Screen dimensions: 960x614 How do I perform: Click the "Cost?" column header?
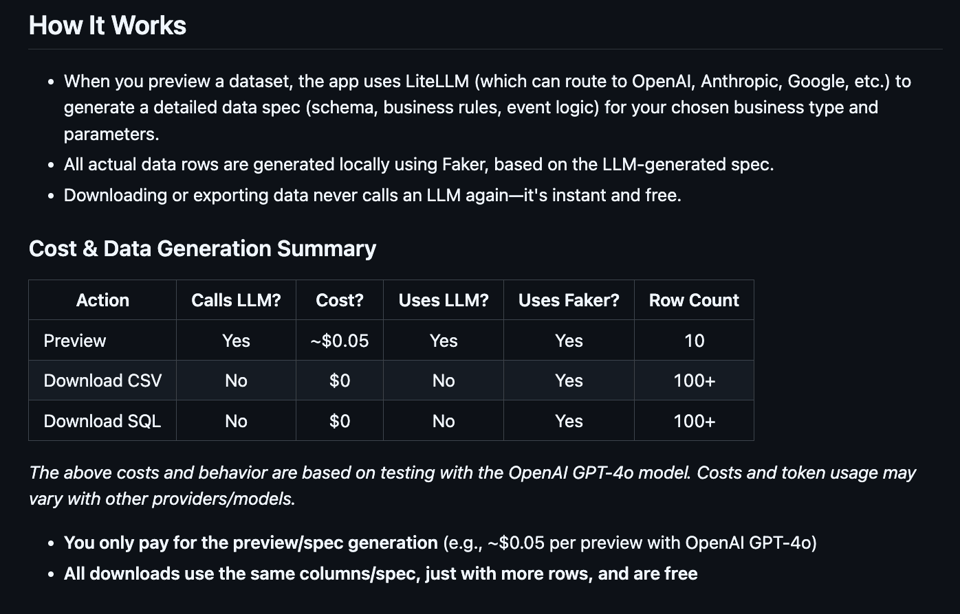339,300
